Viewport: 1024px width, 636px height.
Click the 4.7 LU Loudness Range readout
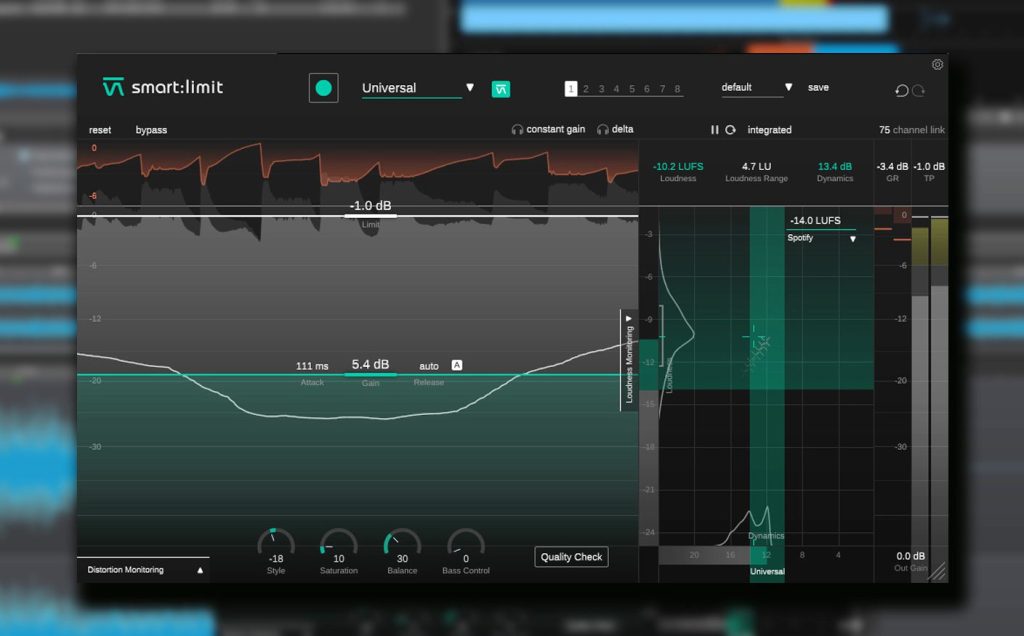(756, 167)
